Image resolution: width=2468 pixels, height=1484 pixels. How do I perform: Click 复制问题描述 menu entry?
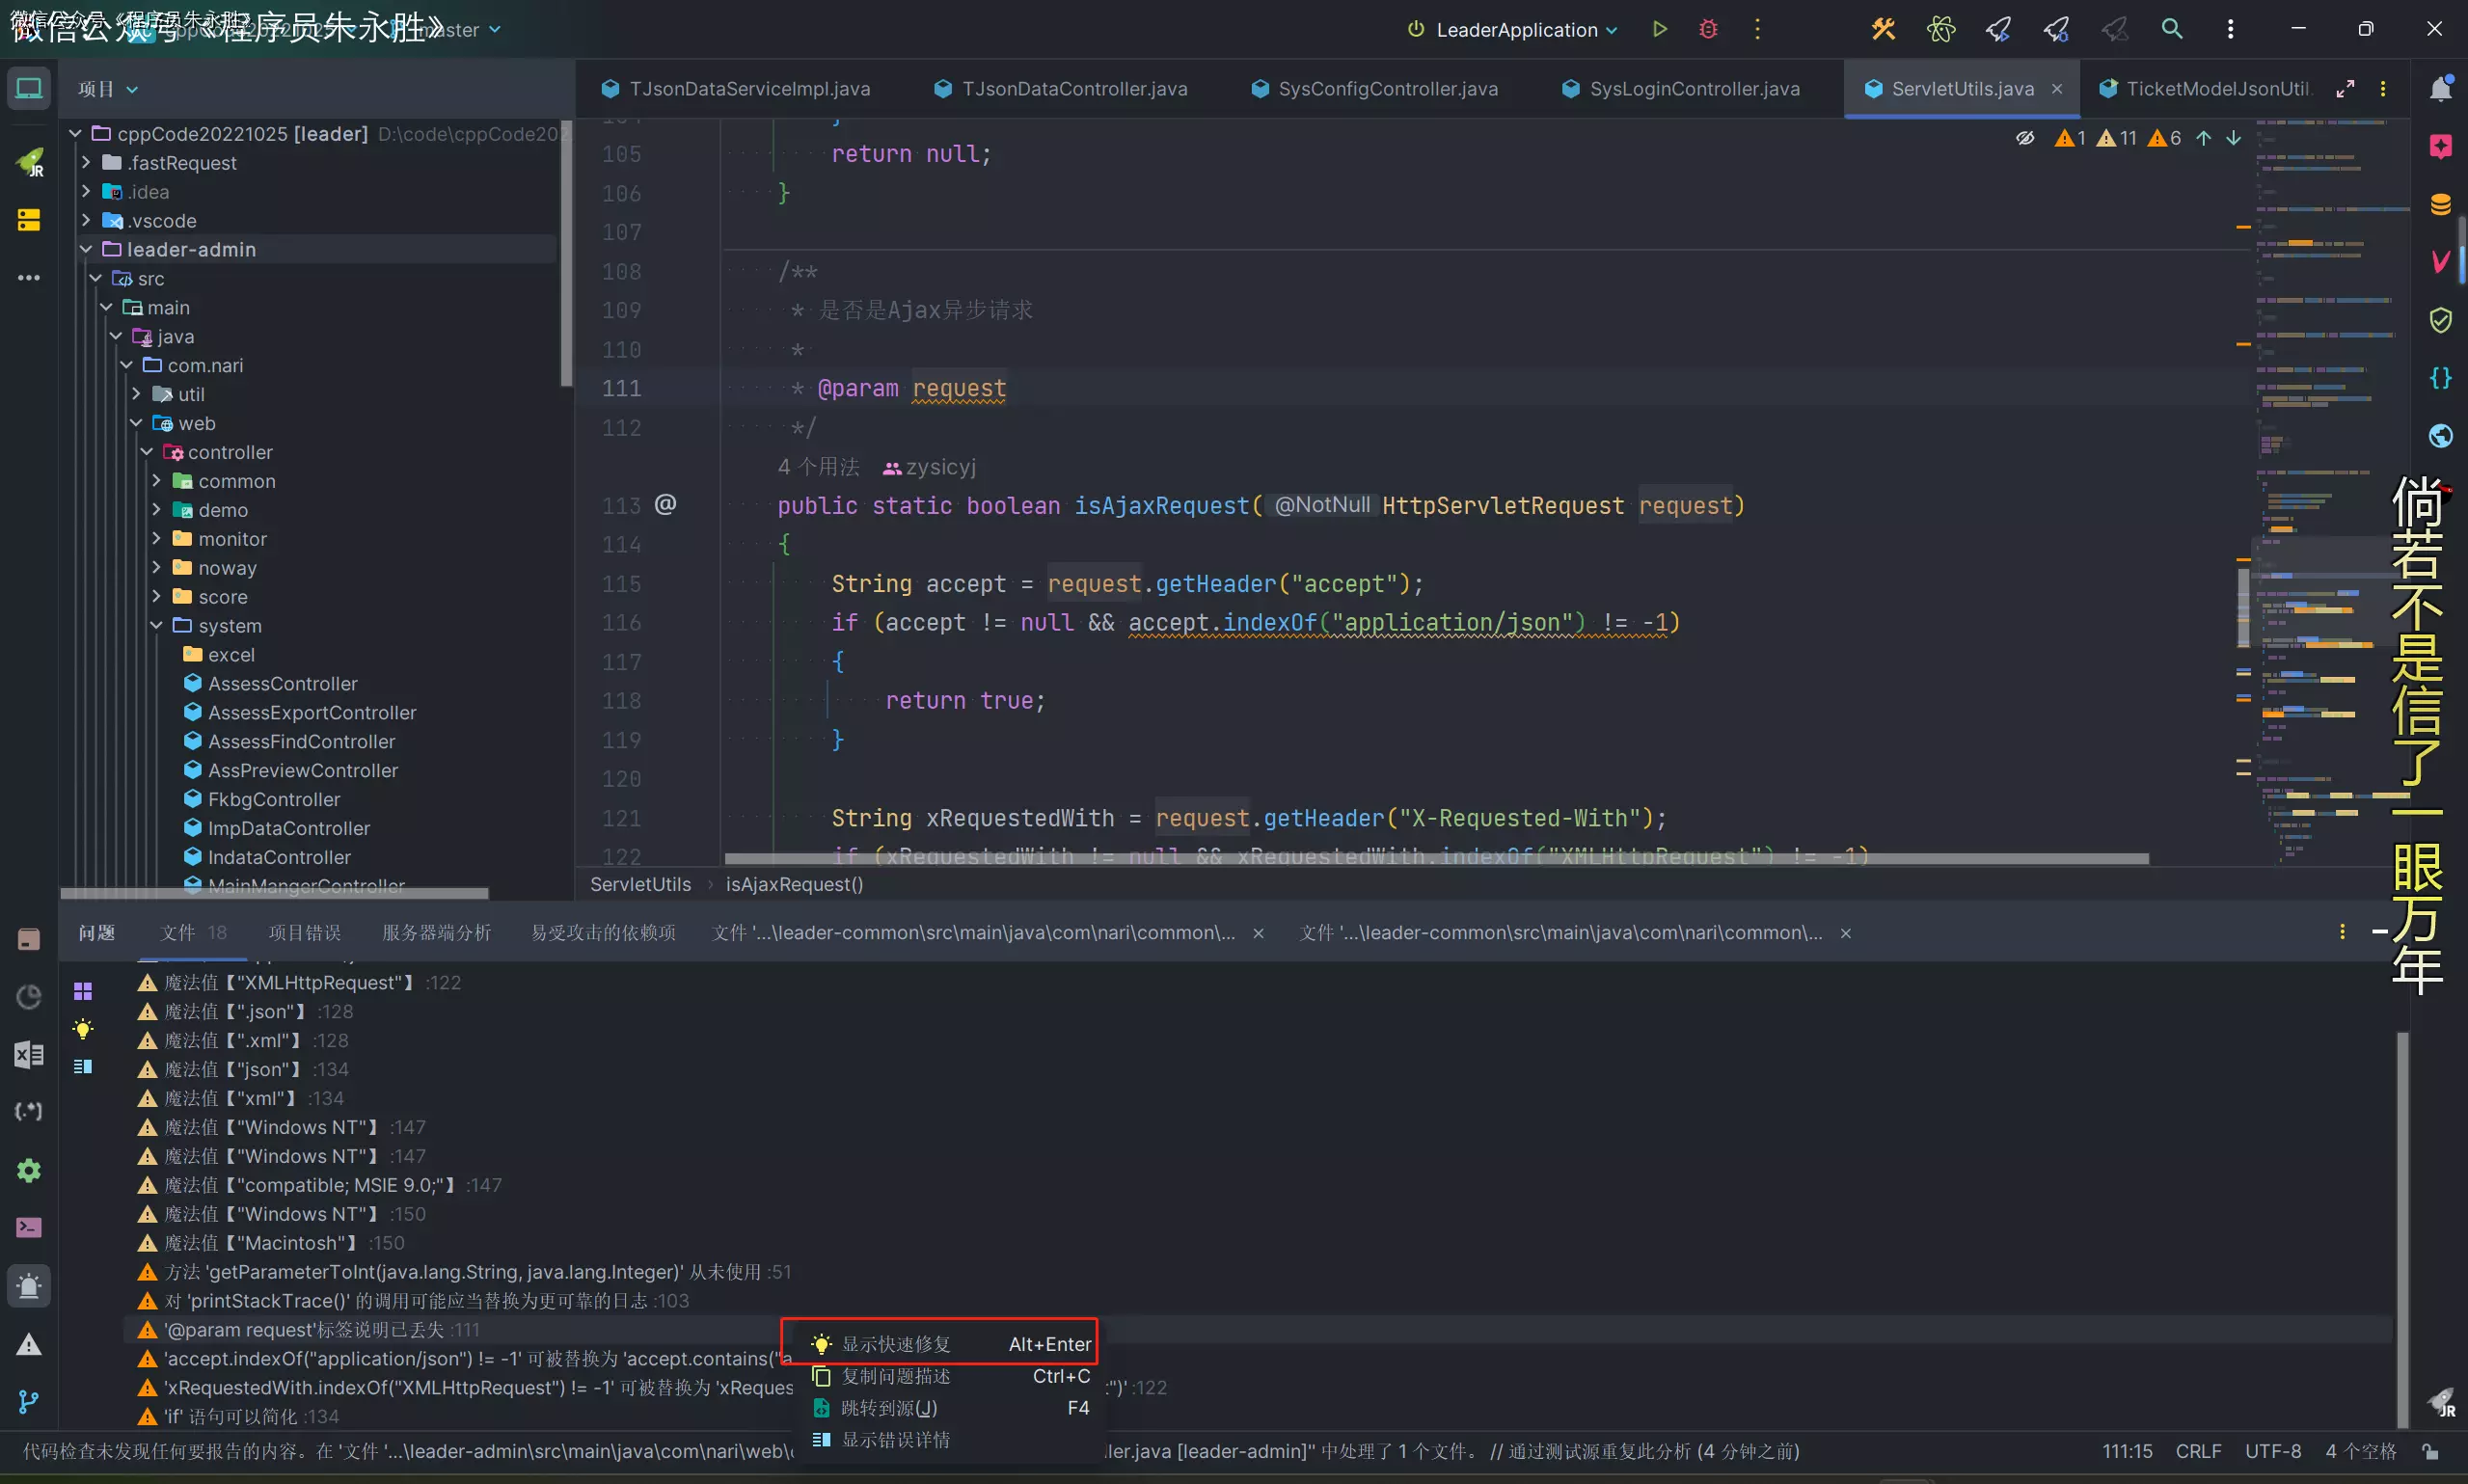pos(895,1376)
